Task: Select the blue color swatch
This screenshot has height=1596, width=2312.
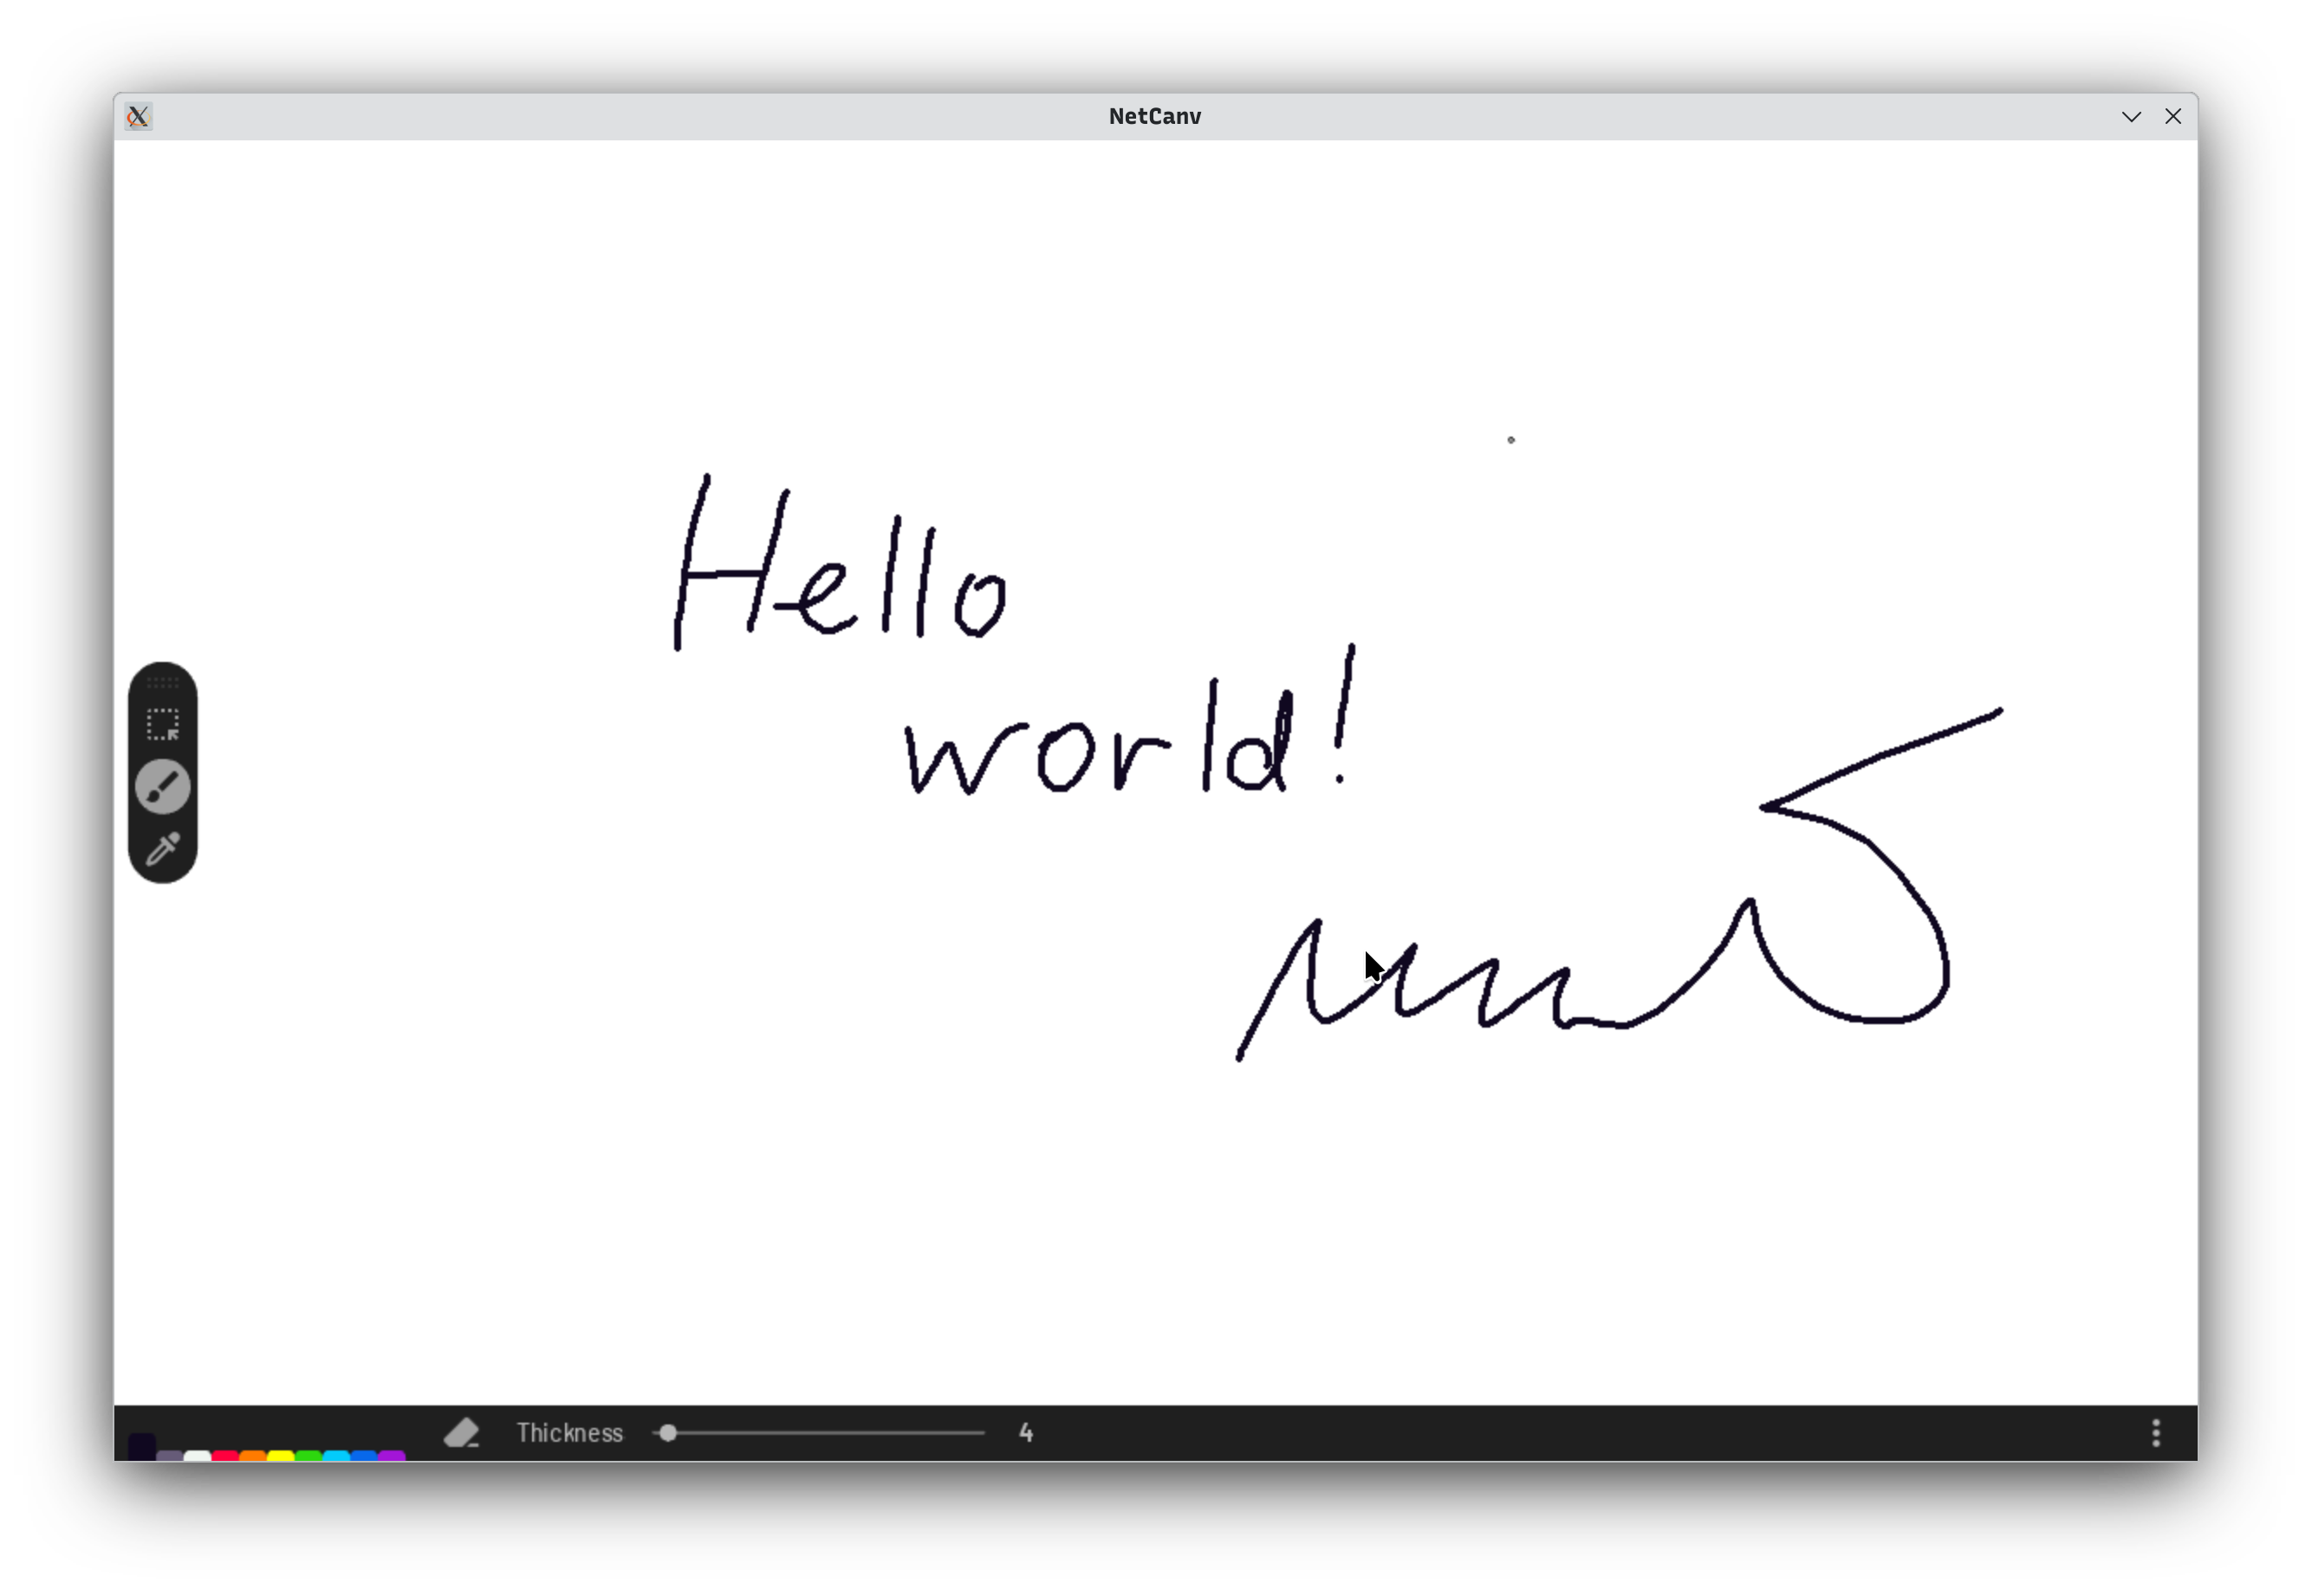Action: tap(365, 1455)
